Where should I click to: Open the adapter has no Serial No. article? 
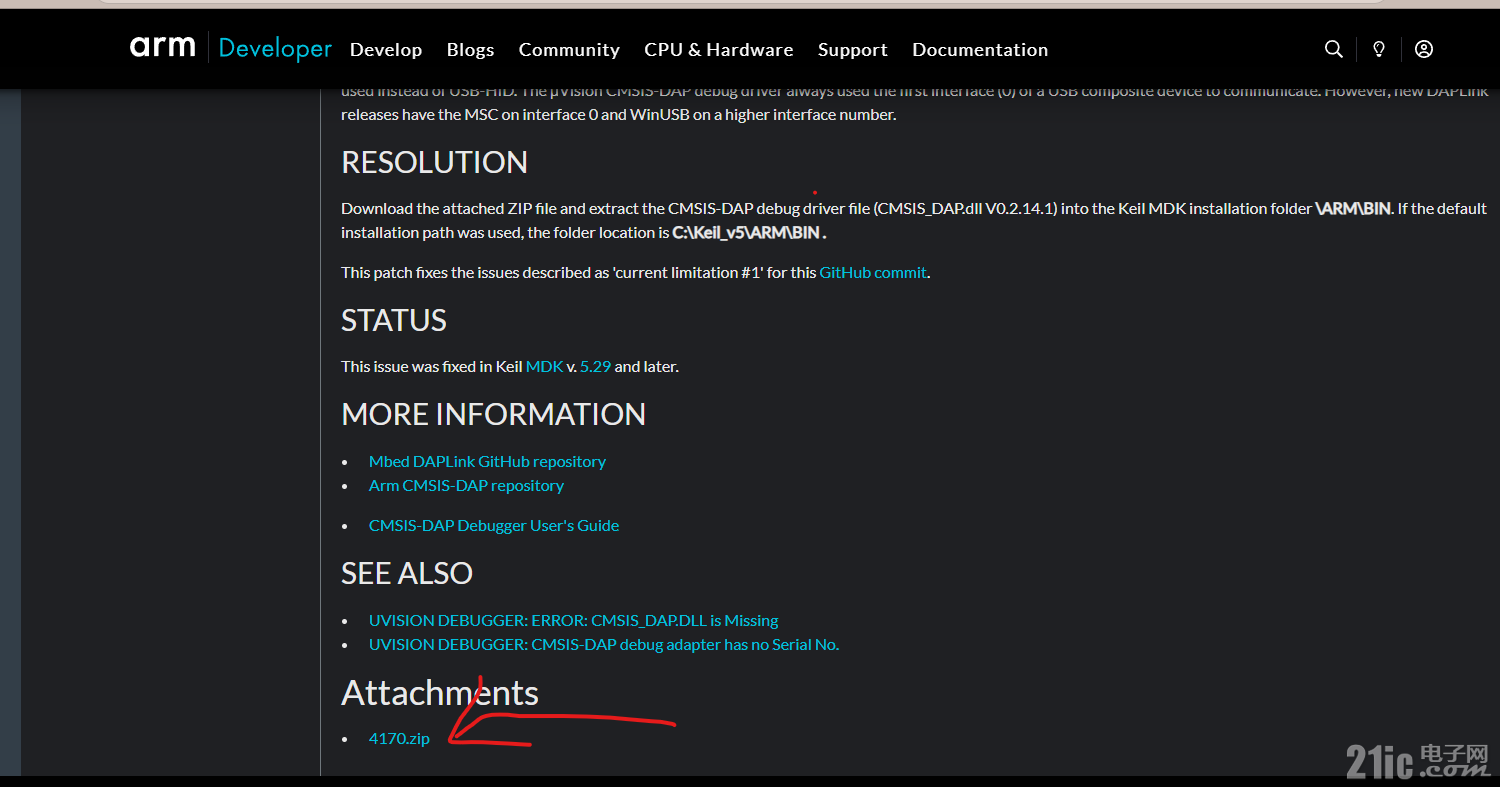(604, 644)
